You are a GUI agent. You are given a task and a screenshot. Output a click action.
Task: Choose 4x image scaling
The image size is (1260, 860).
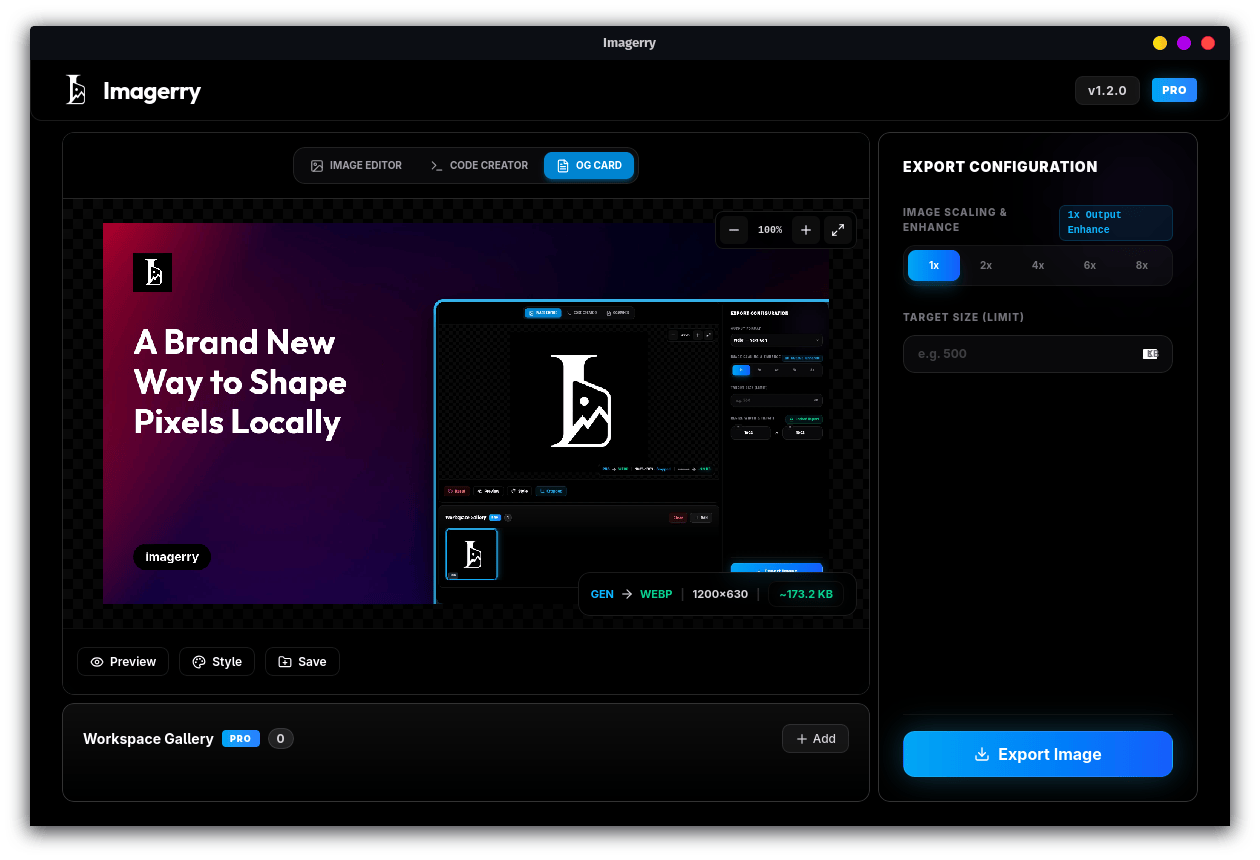(x=1038, y=266)
